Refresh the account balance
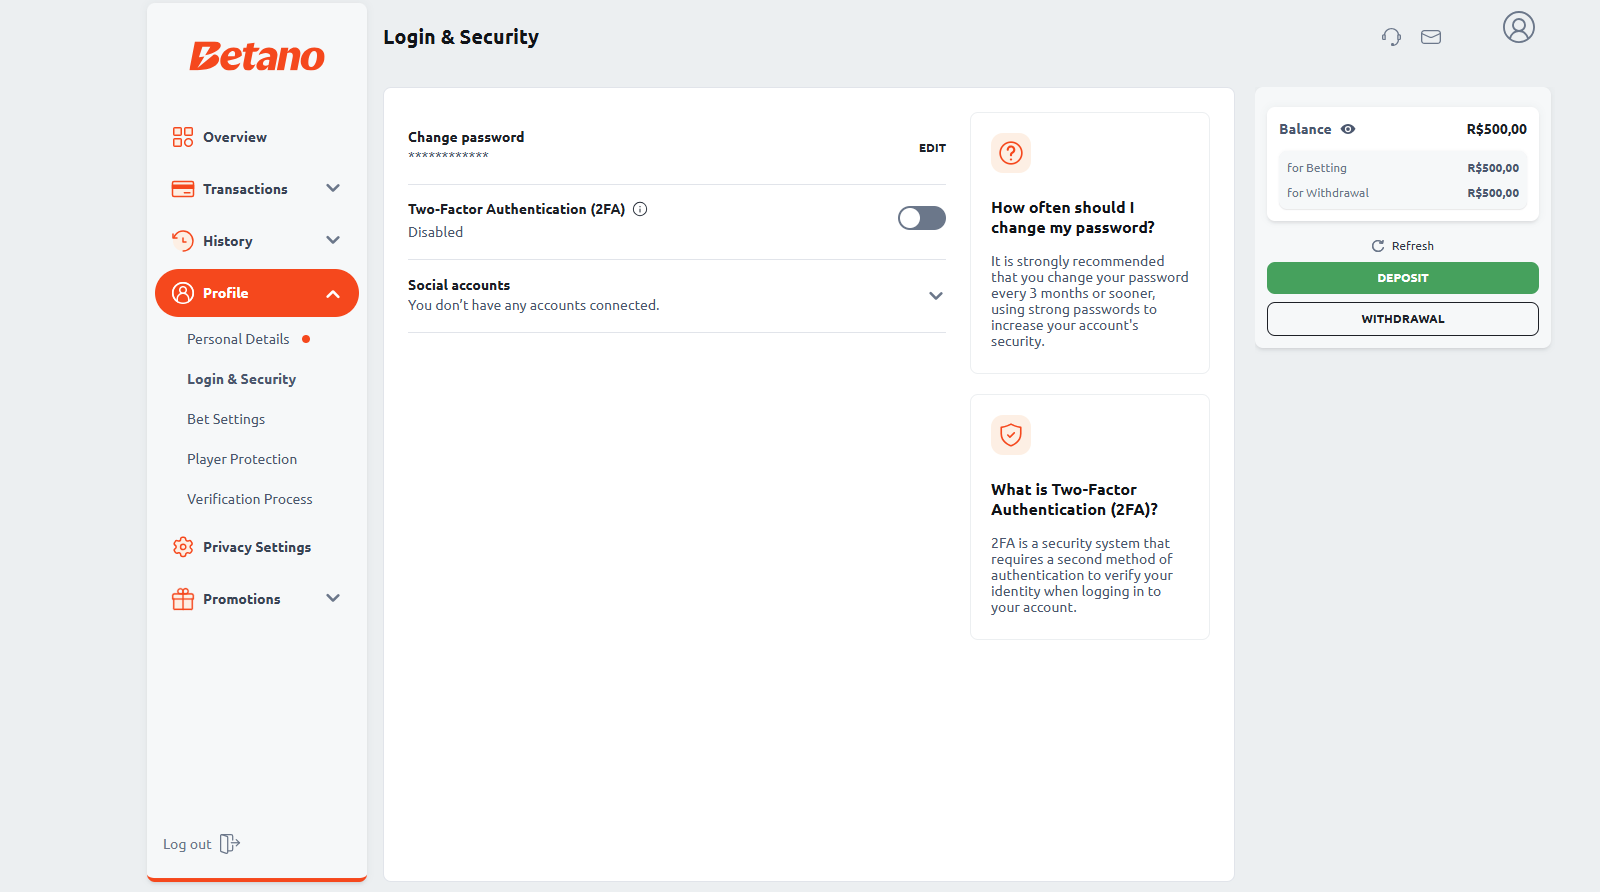 (1402, 246)
